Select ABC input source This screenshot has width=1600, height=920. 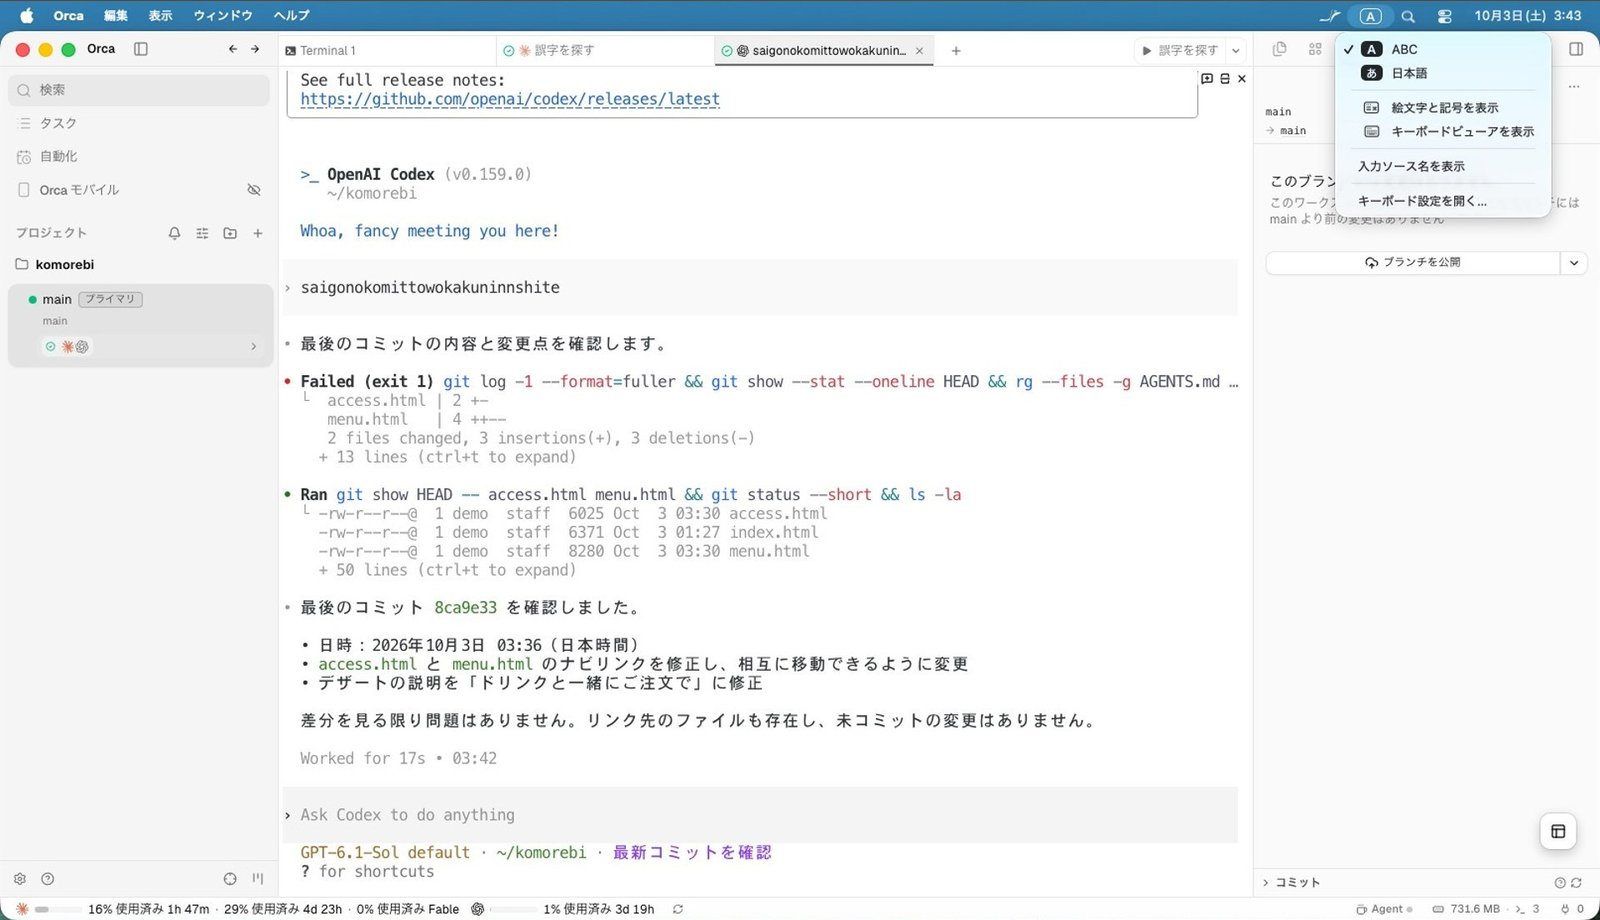tap(1443, 49)
